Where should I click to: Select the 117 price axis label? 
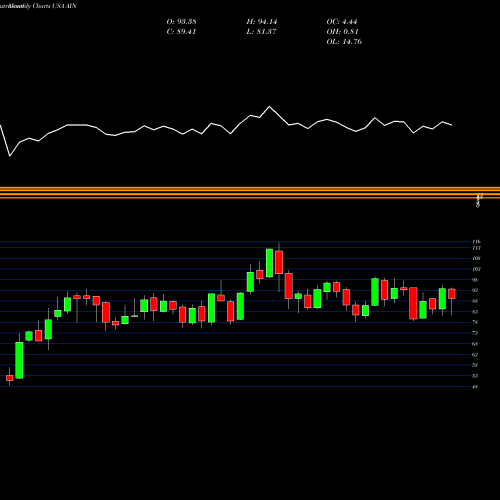tap(476, 248)
